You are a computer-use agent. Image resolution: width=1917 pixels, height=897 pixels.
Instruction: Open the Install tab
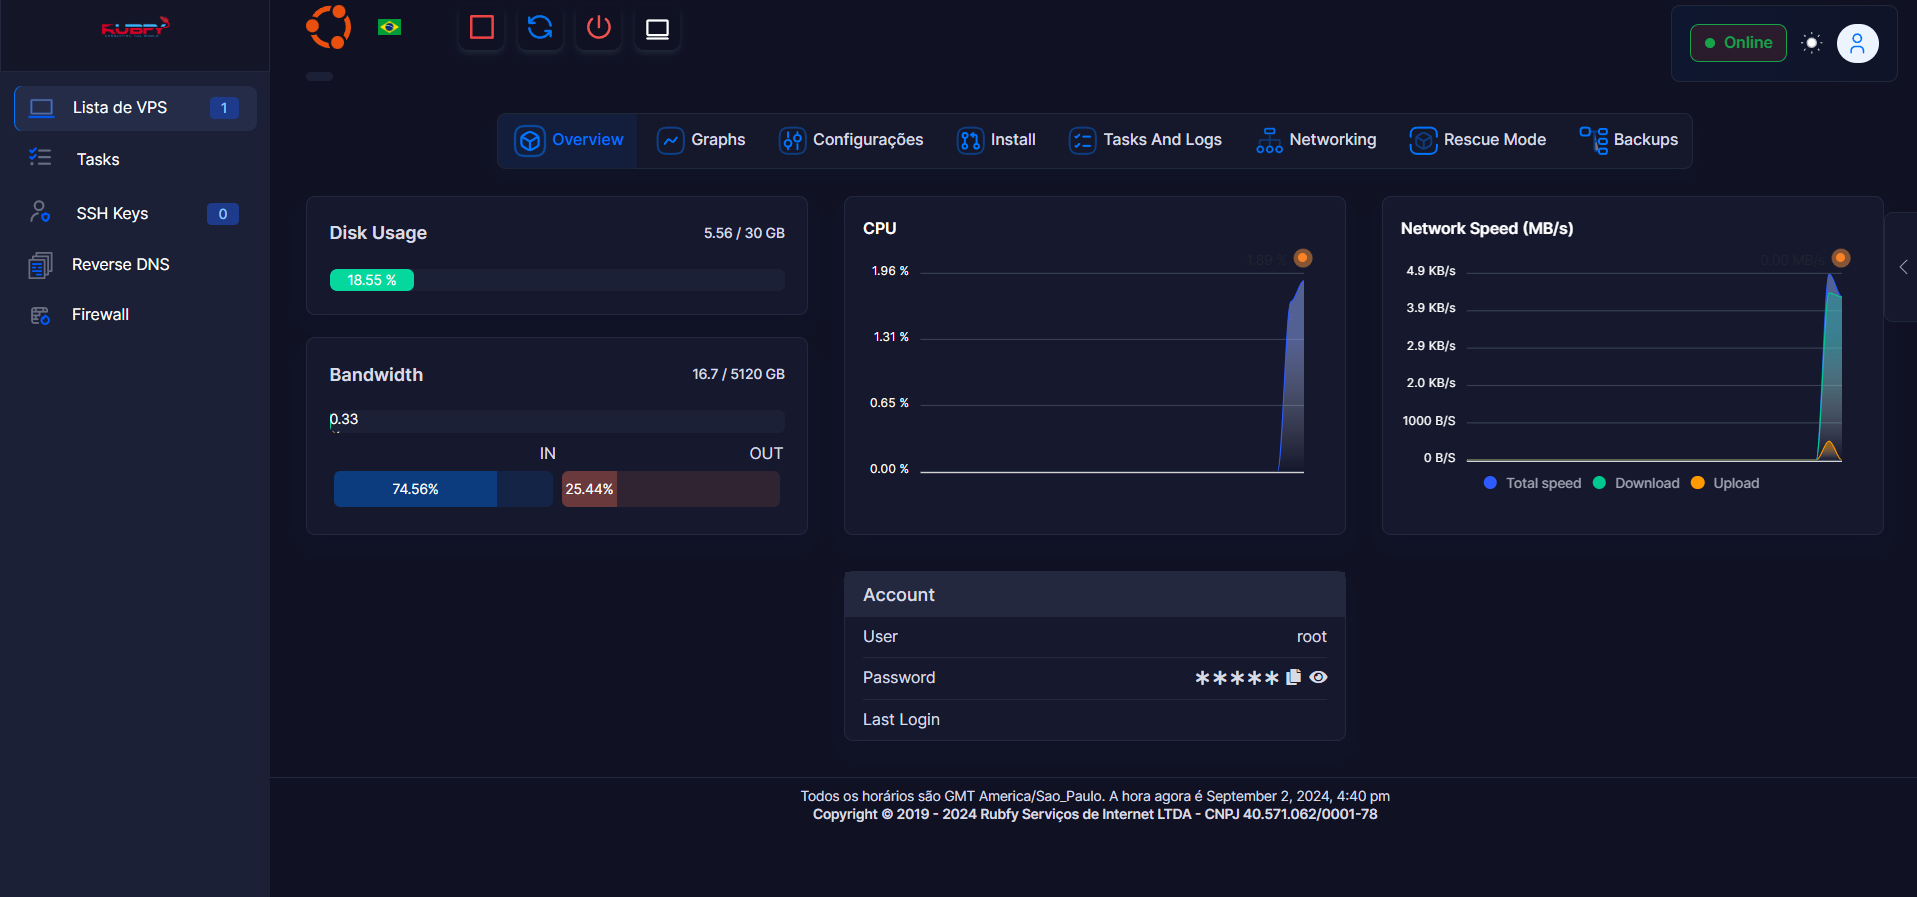[996, 141]
